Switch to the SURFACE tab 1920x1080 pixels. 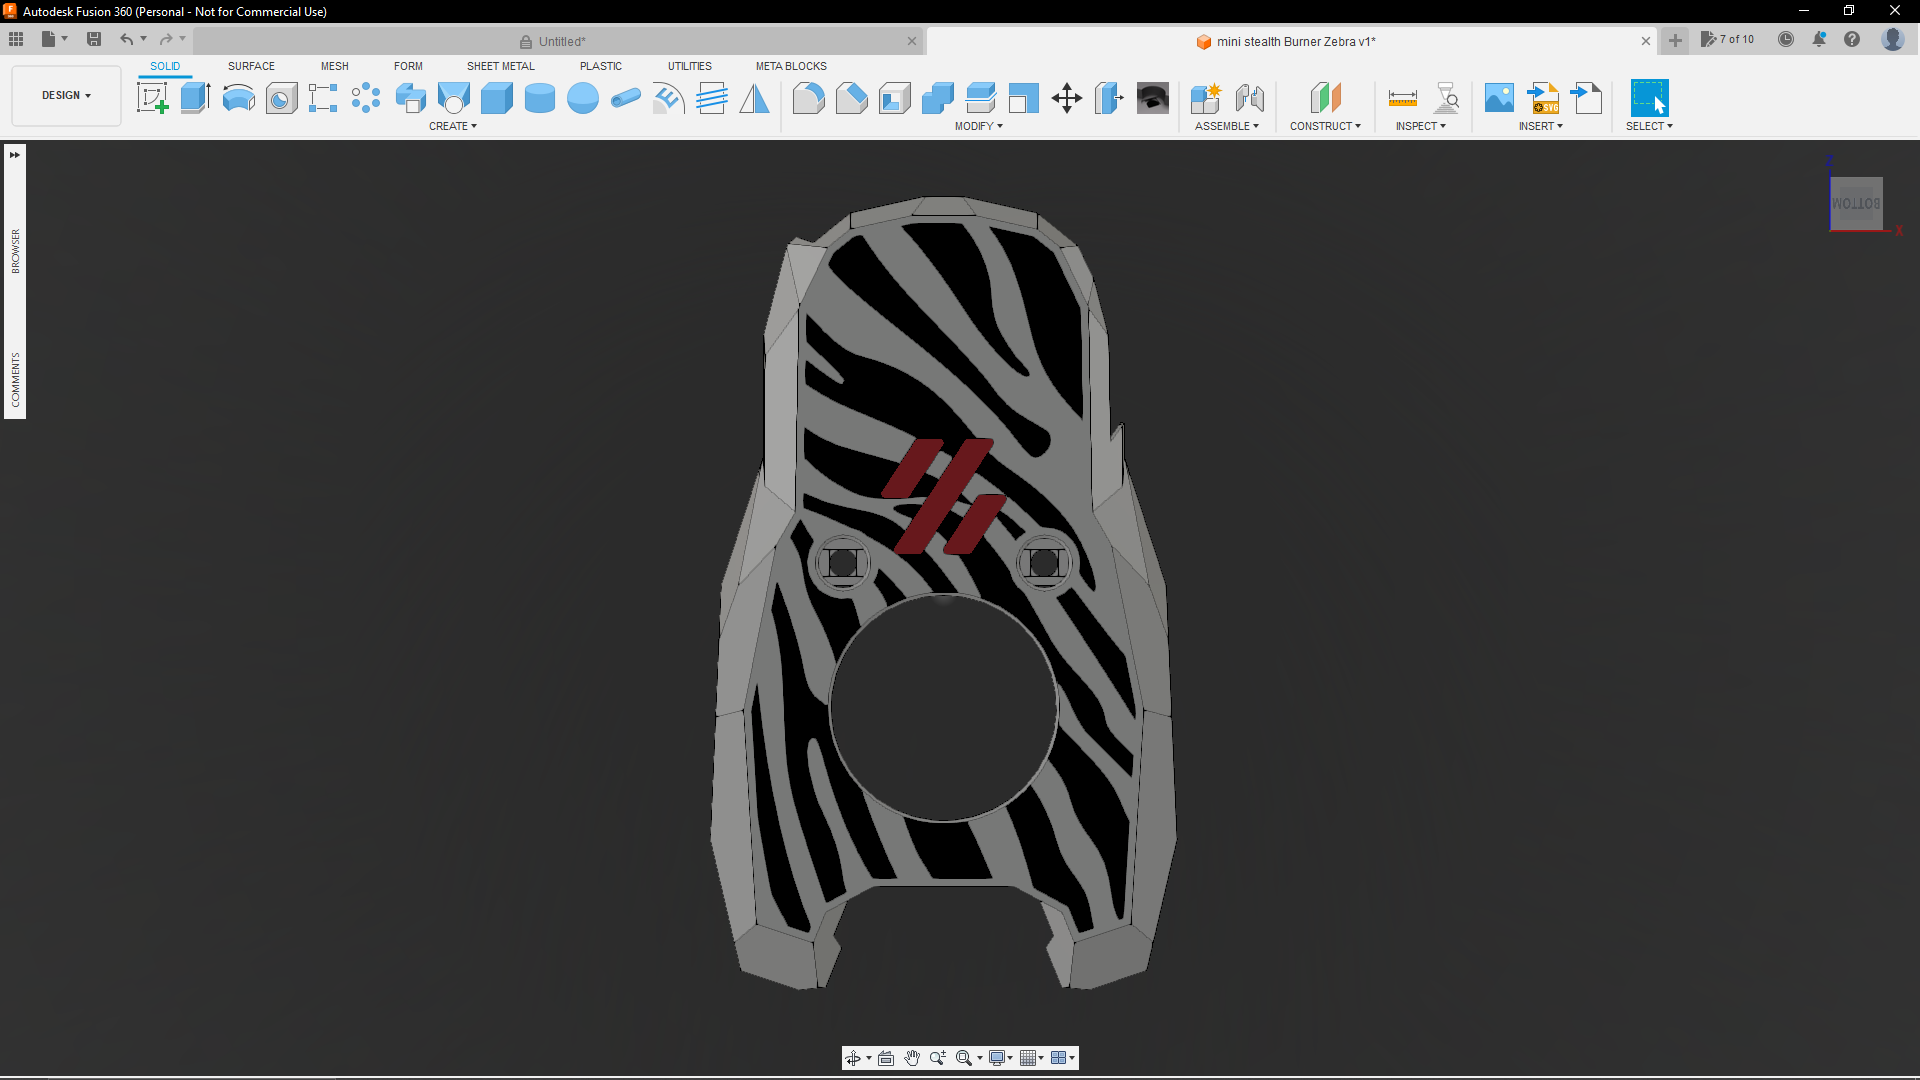point(250,66)
